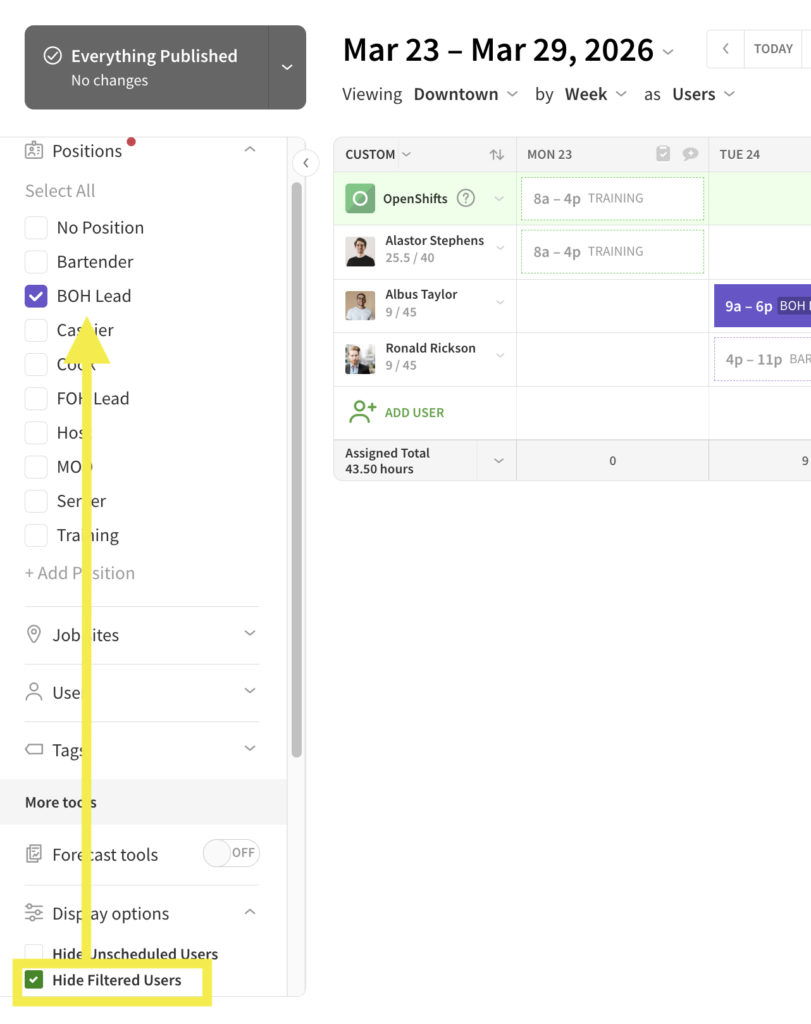Click the Add User person icon
Viewport: 811px width, 1024px height.
click(x=362, y=412)
